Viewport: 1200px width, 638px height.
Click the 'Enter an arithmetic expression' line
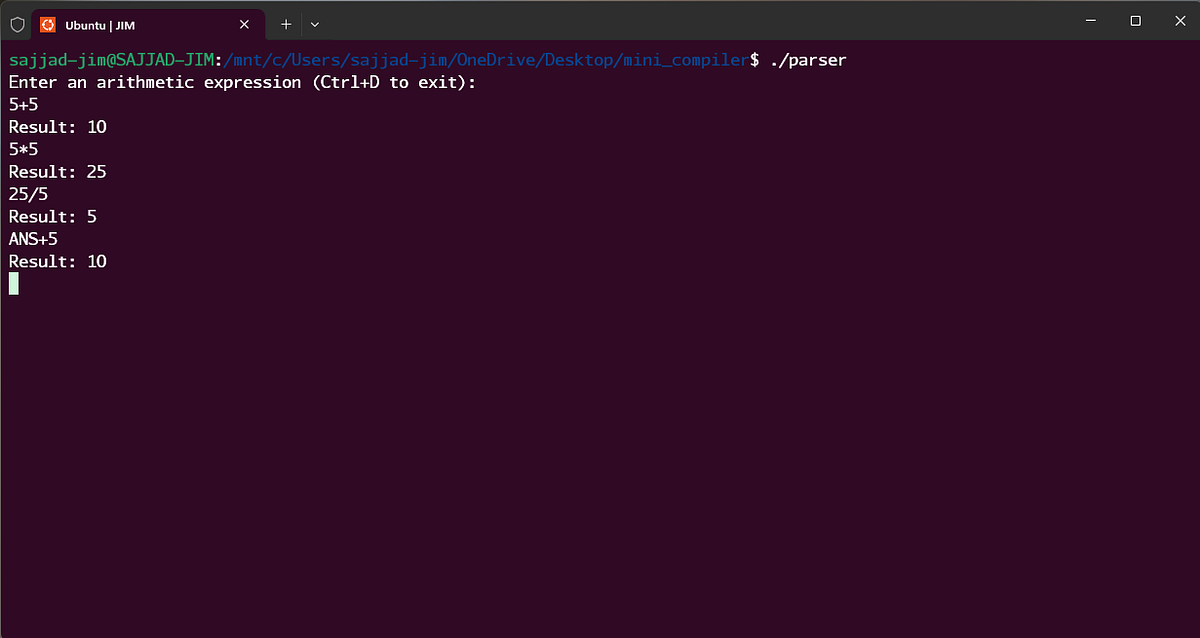(x=240, y=81)
